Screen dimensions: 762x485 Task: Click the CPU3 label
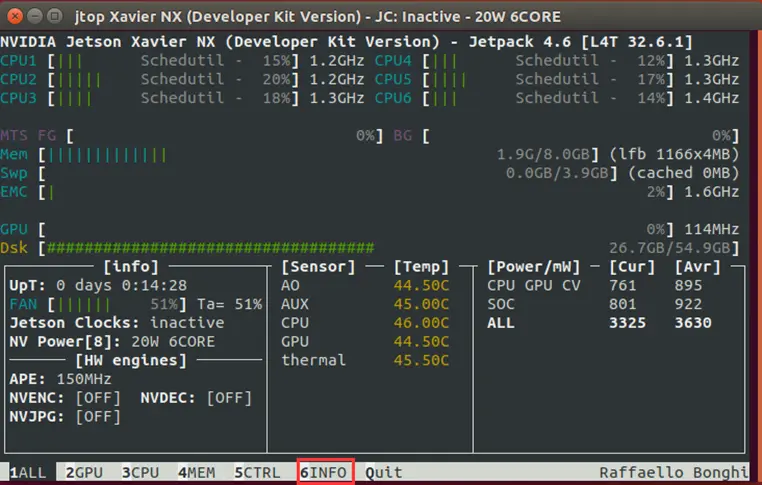(18, 98)
